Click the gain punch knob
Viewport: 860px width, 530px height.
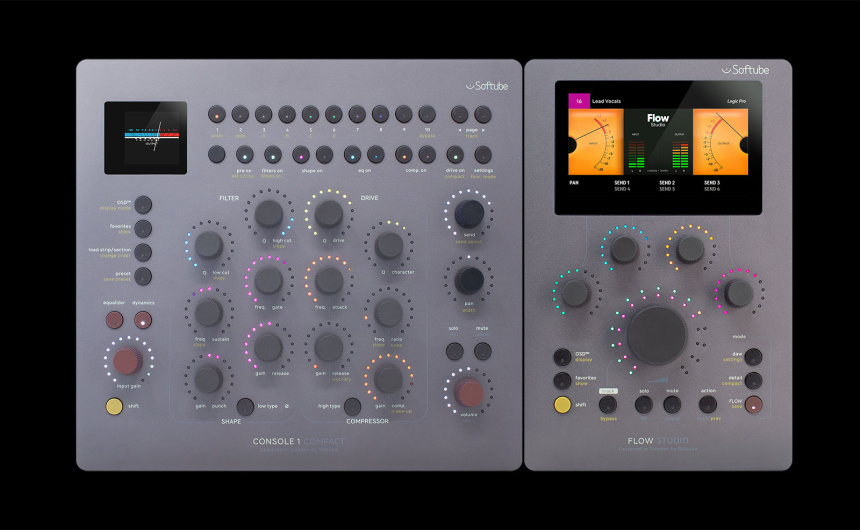[209, 379]
